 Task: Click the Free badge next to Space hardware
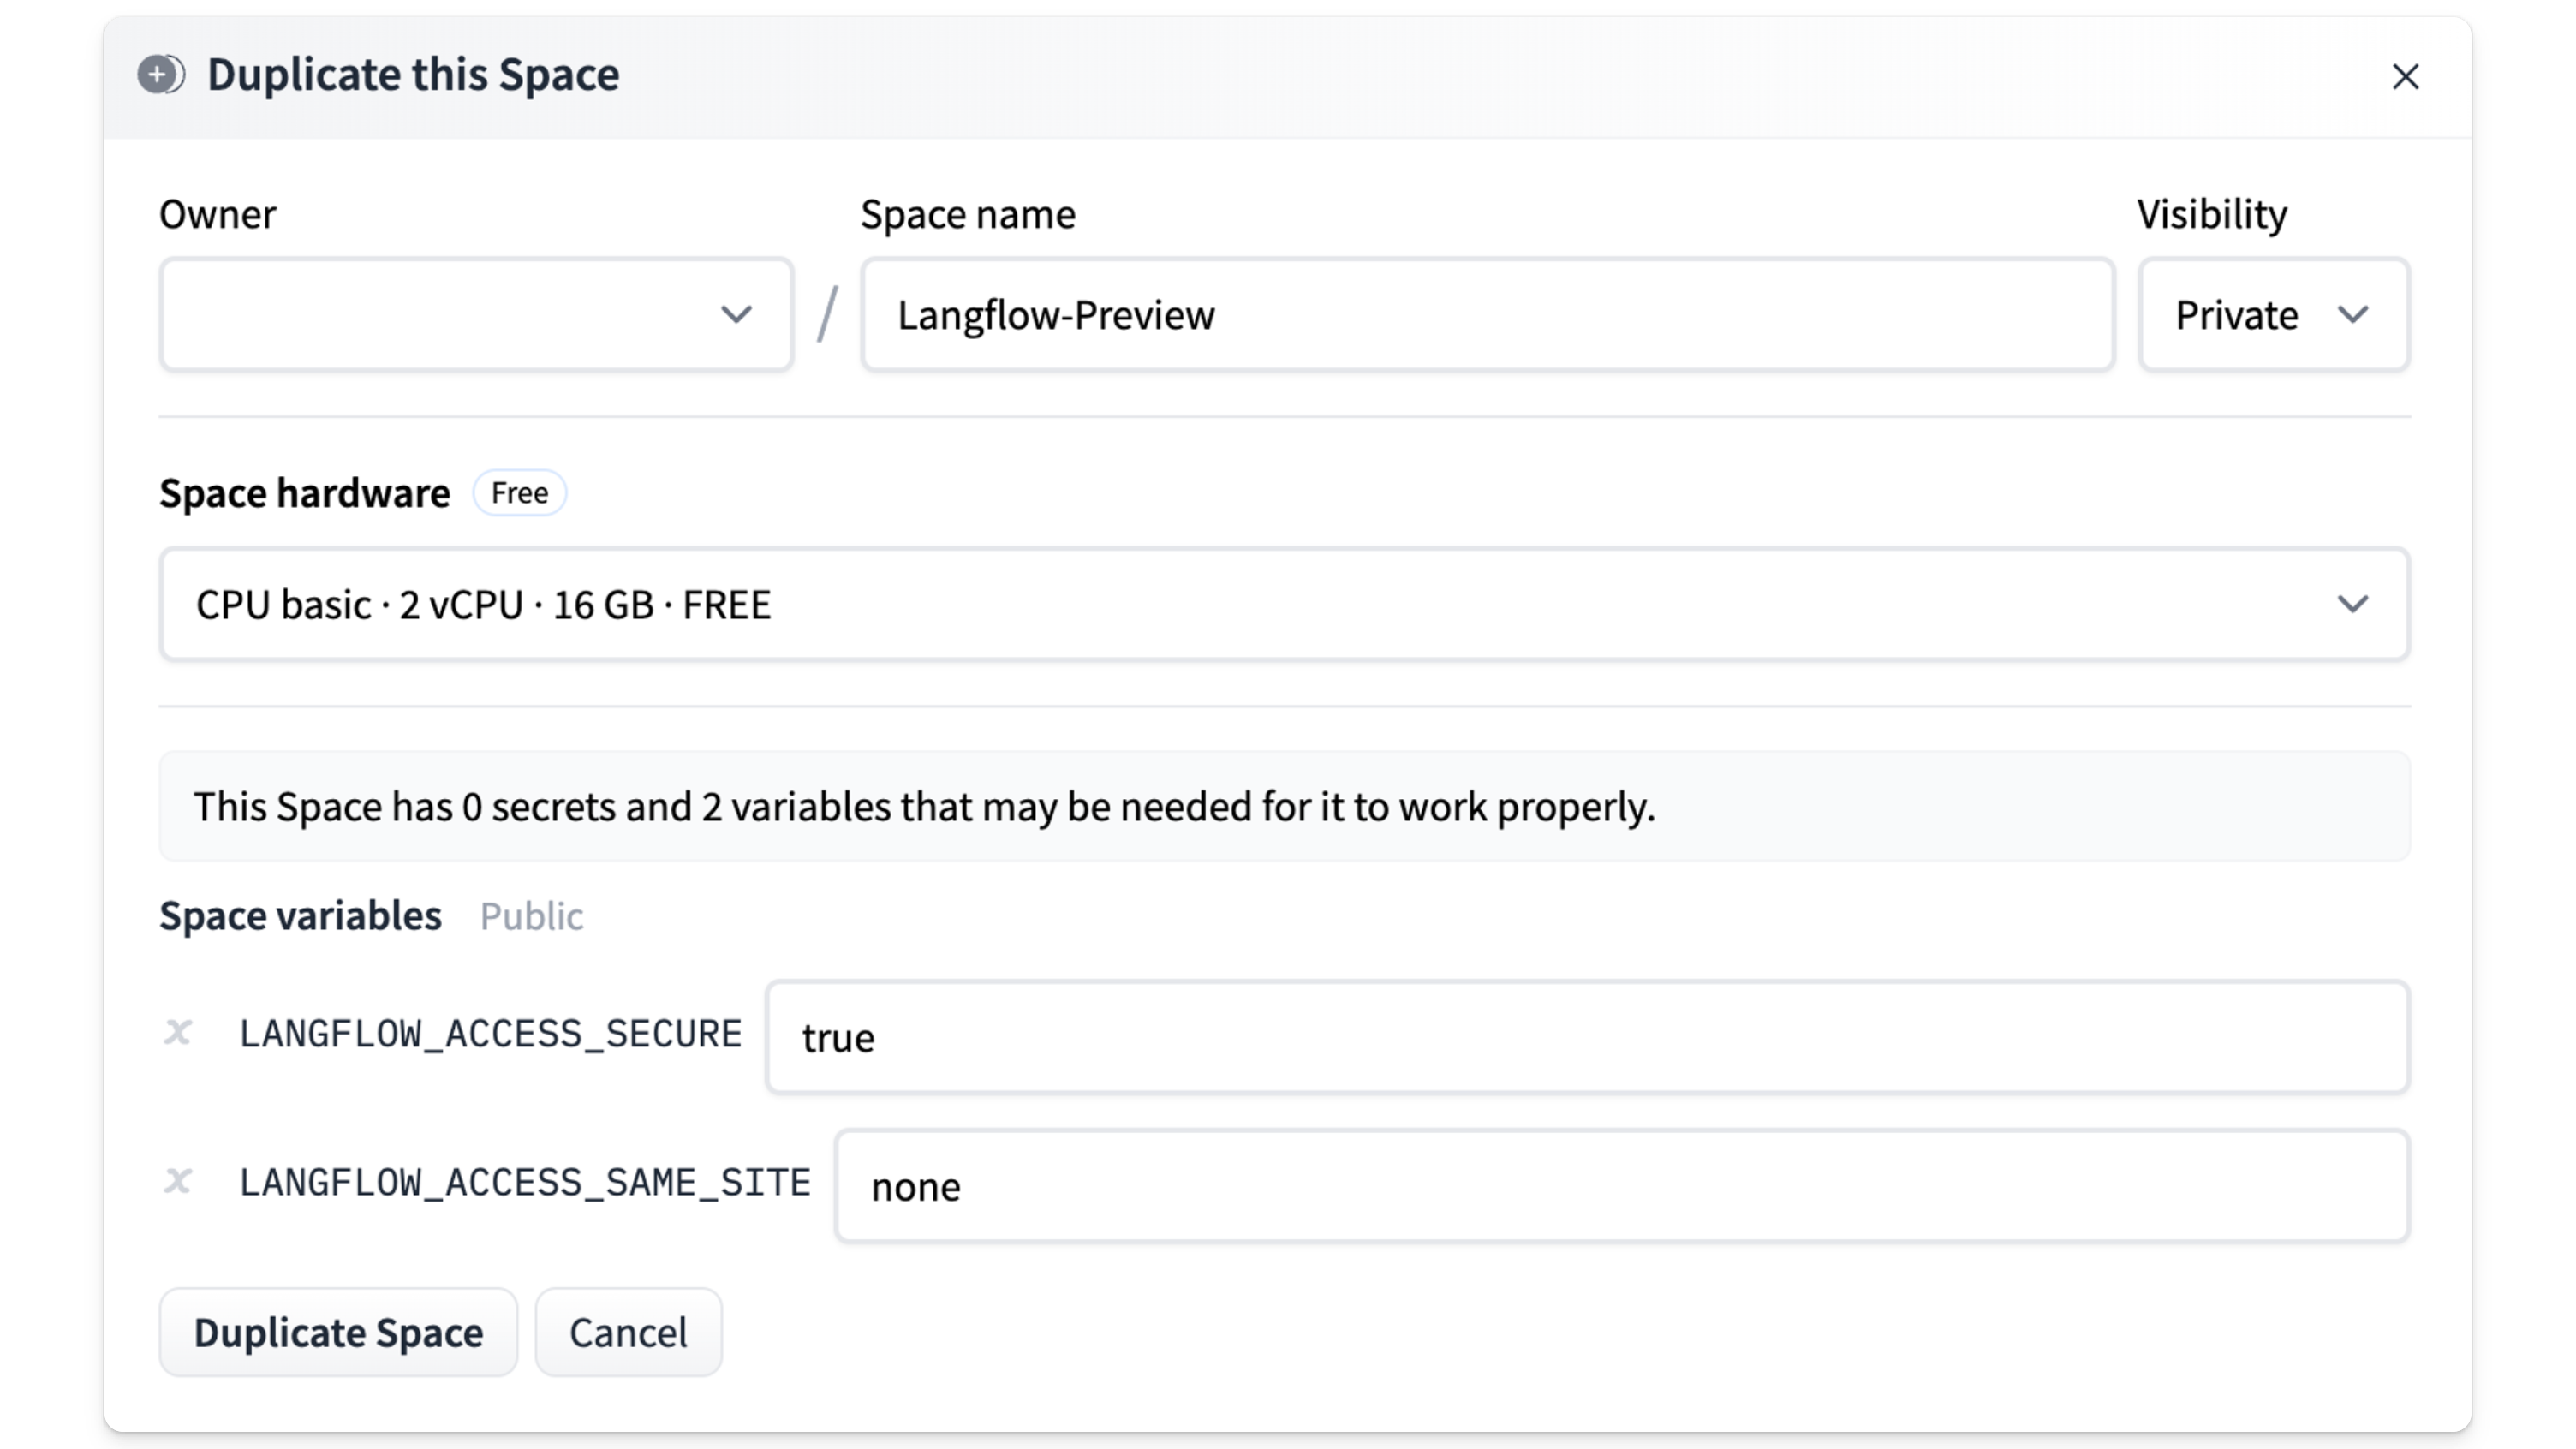(519, 493)
